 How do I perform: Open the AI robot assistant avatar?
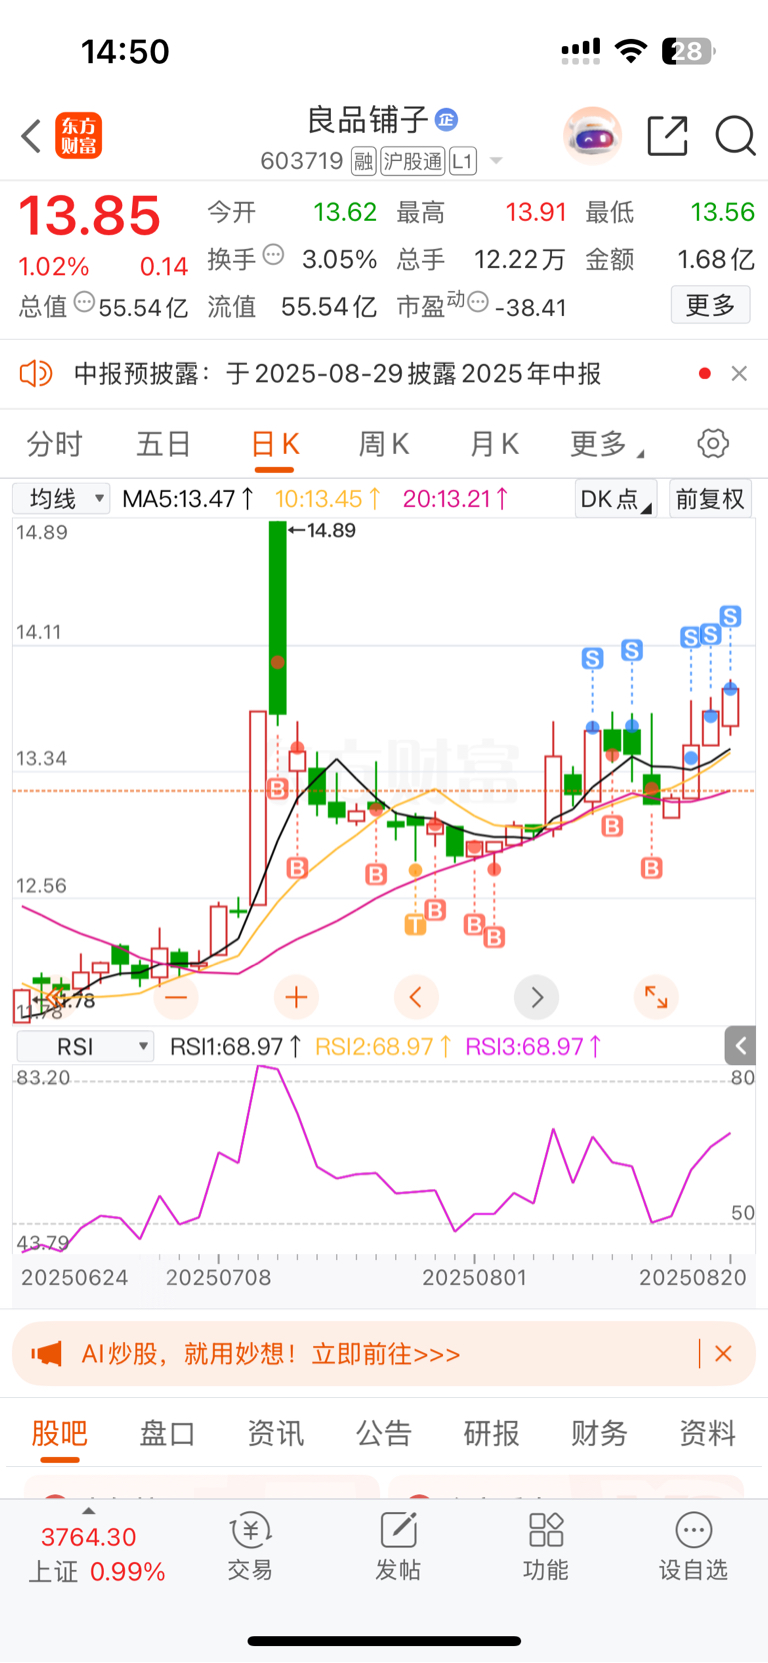pos(592,135)
